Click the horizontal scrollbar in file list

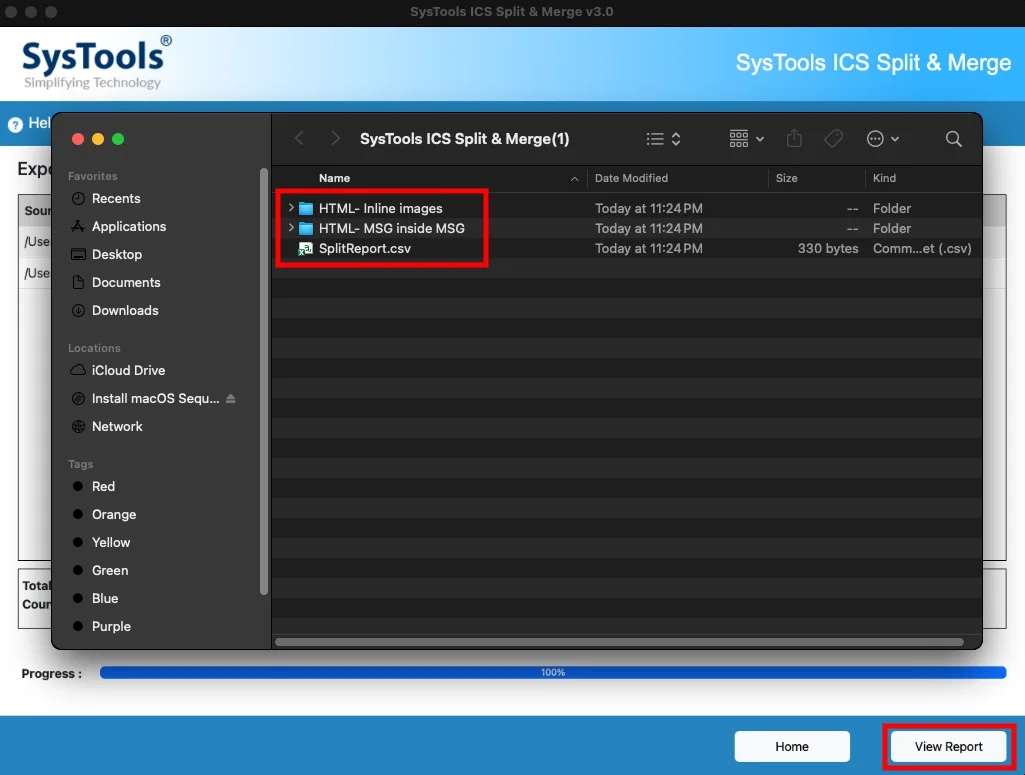click(619, 642)
